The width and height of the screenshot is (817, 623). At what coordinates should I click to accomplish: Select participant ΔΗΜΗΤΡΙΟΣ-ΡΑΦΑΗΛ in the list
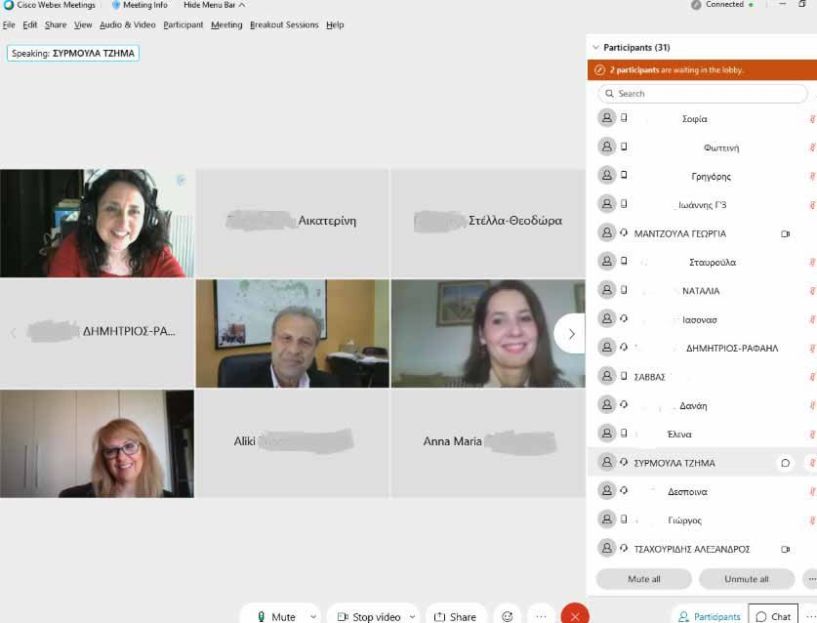click(x=702, y=348)
